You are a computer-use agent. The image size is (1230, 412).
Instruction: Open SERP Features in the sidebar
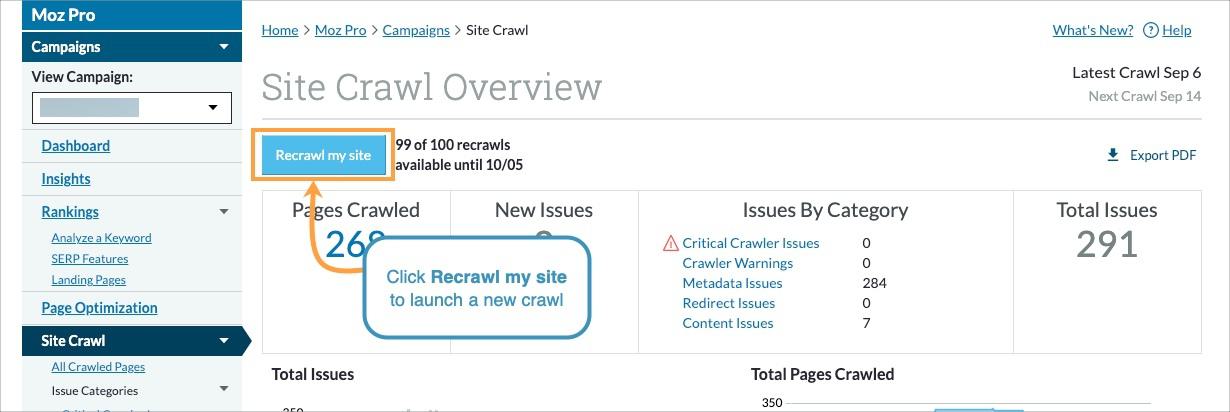(90, 259)
